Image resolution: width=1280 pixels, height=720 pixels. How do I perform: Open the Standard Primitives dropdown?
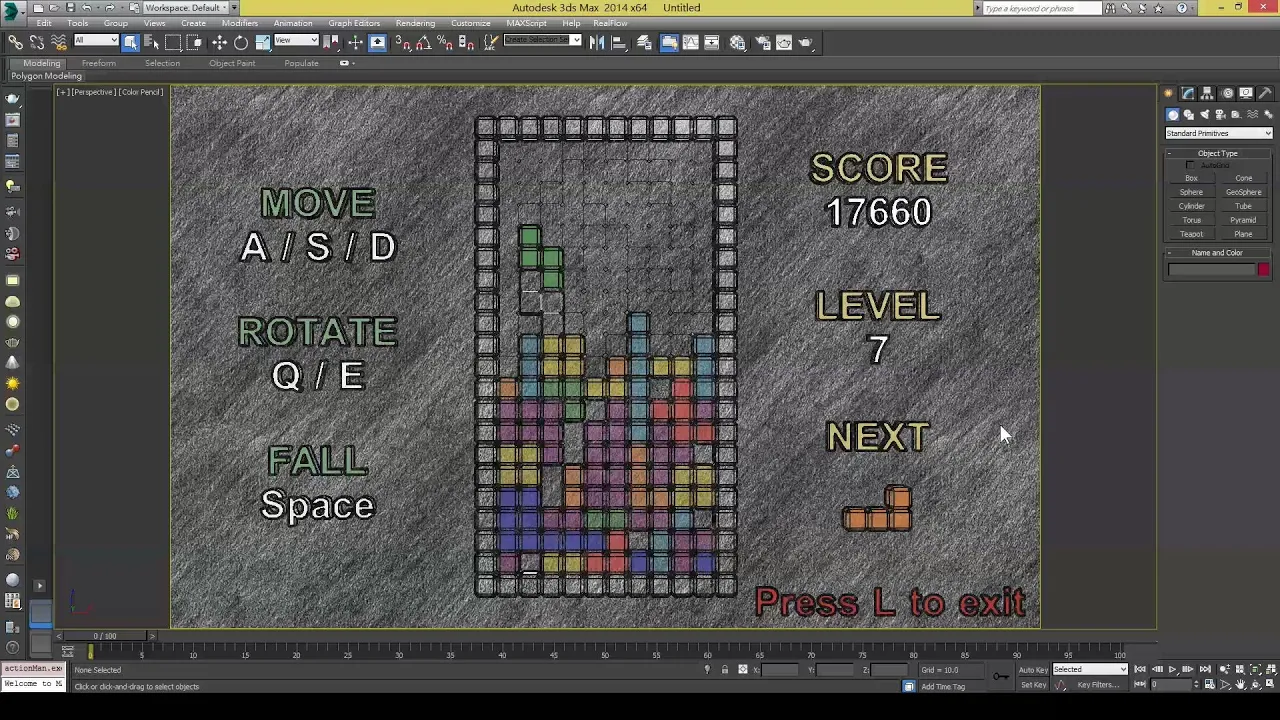click(1219, 133)
